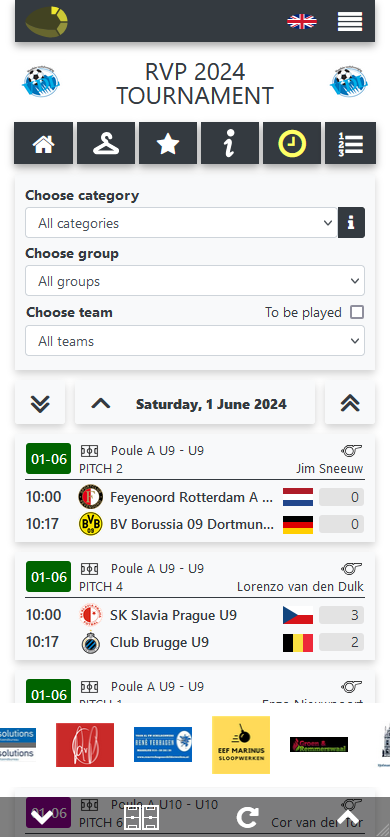The width and height of the screenshot is (390, 837).
Task: Click the category info button
Action: [x=351, y=223]
